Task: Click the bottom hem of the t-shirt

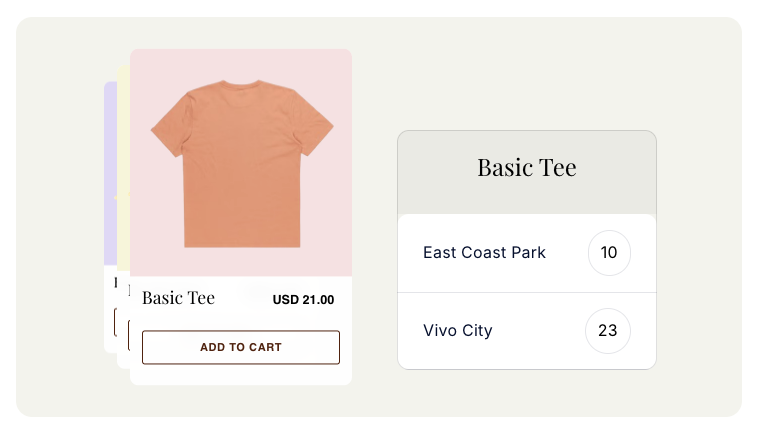Action: [241, 242]
